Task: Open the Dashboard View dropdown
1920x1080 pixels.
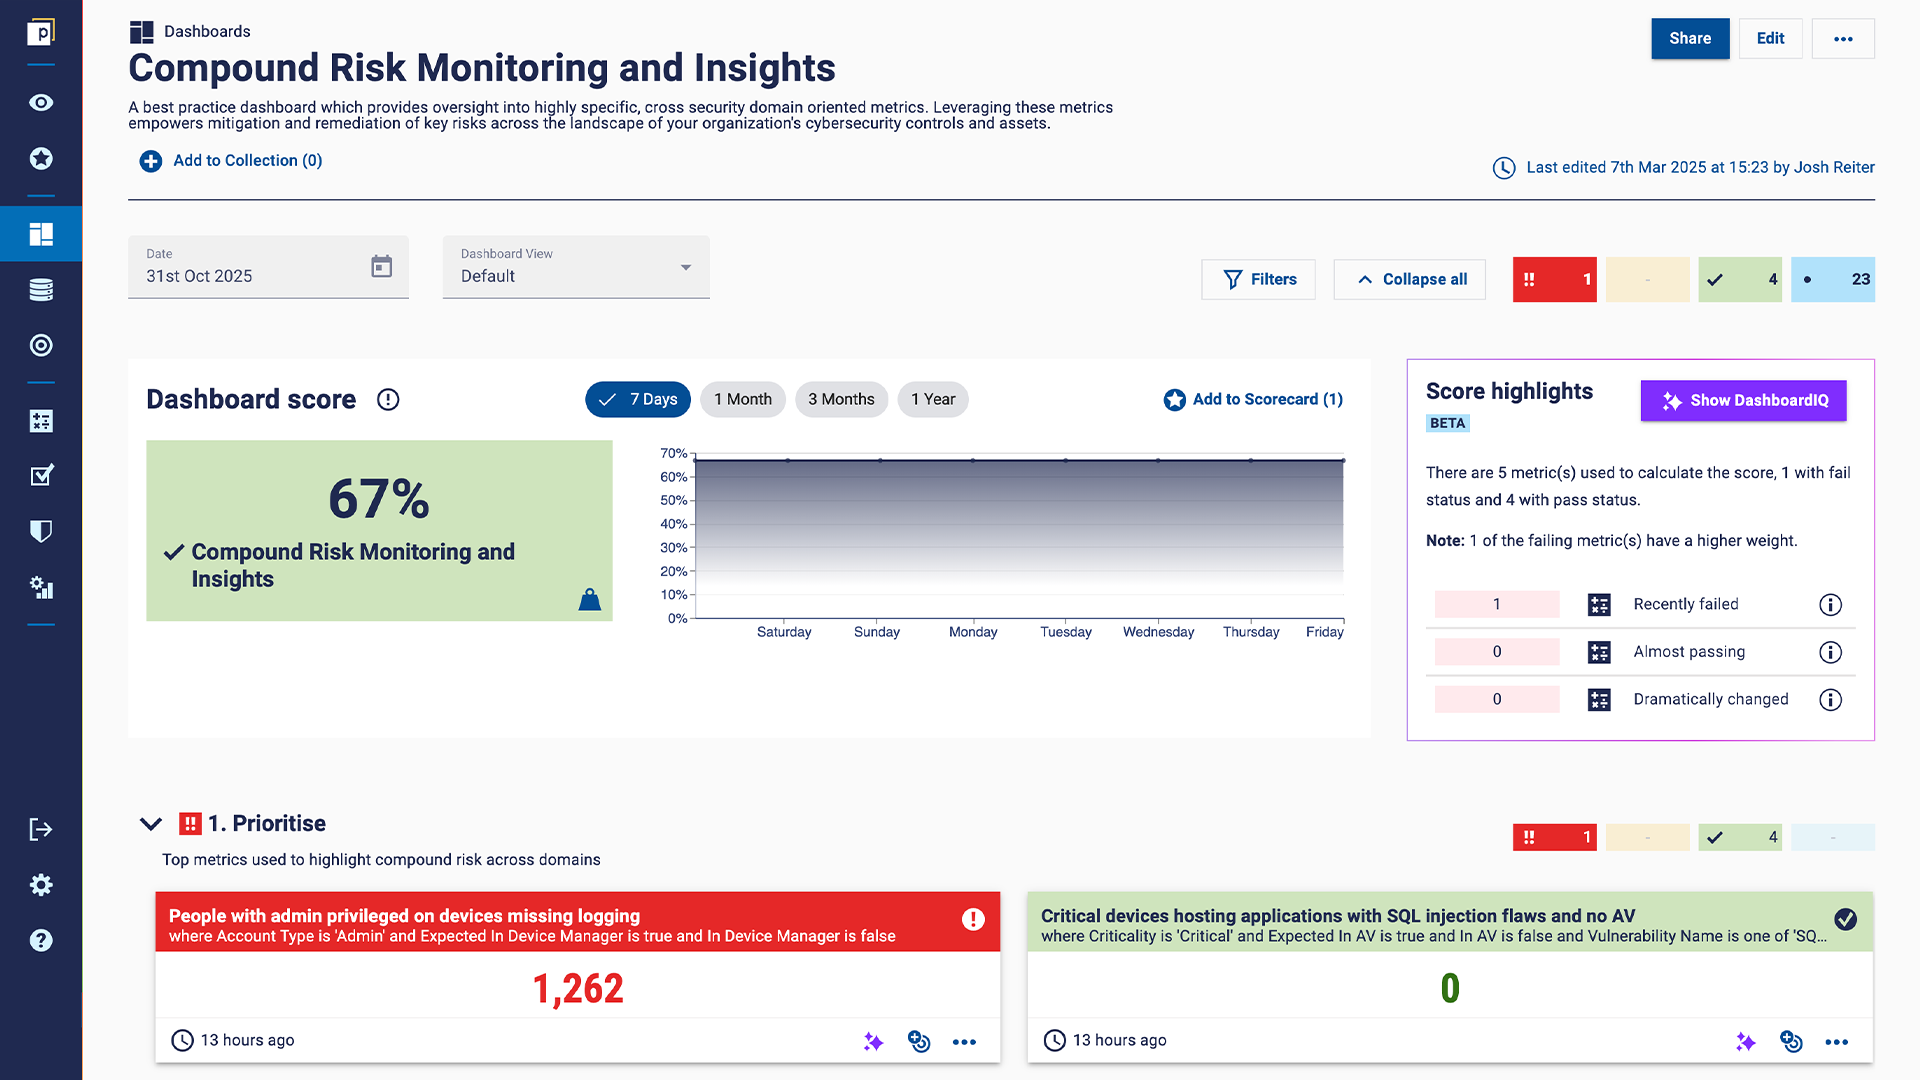Action: point(576,267)
